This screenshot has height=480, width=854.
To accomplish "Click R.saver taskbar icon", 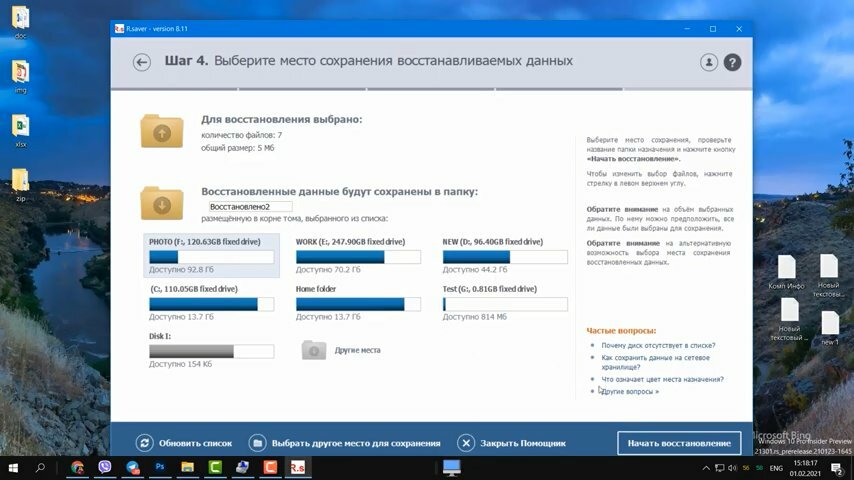I will click(297, 467).
